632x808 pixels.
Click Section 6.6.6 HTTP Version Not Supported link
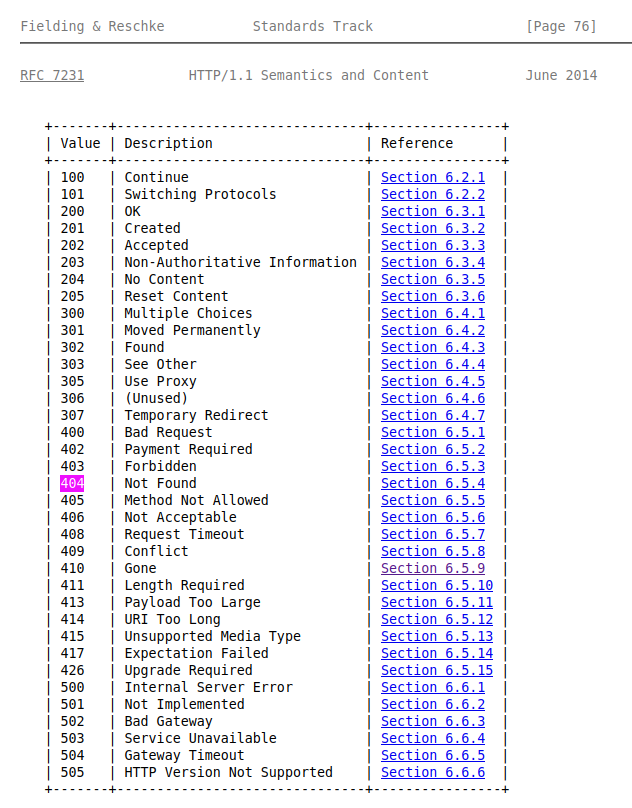433,772
